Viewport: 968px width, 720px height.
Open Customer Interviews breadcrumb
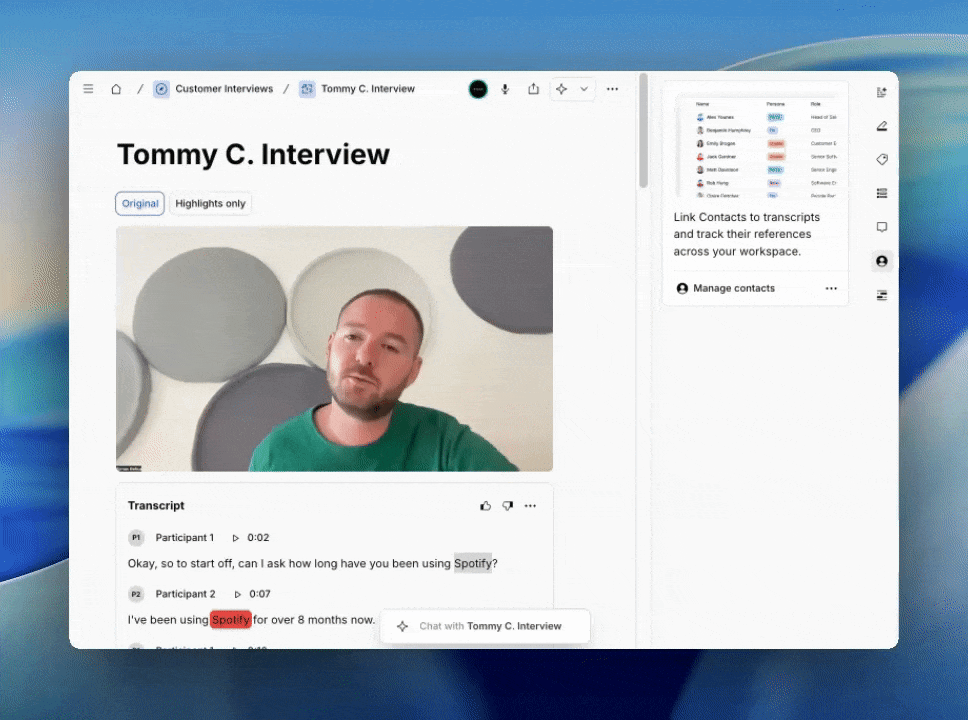(224, 89)
